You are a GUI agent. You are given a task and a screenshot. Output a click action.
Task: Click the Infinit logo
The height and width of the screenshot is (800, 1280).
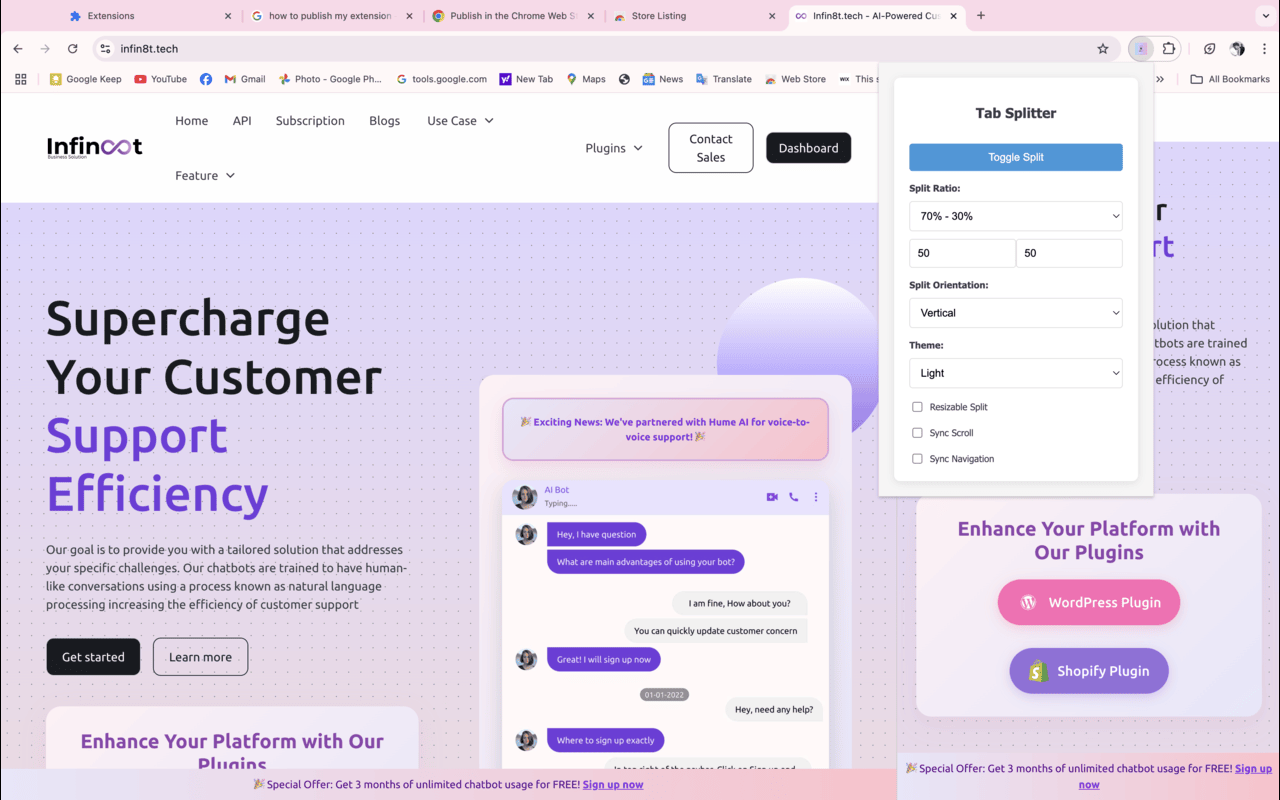(x=95, y=148)
